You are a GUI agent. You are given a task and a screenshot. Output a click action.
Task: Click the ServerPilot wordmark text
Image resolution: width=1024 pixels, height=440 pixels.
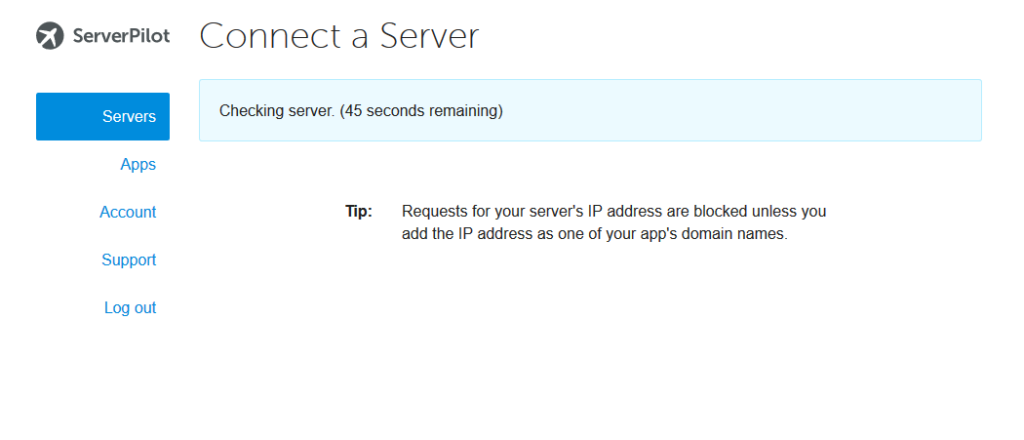pos(121,36)
